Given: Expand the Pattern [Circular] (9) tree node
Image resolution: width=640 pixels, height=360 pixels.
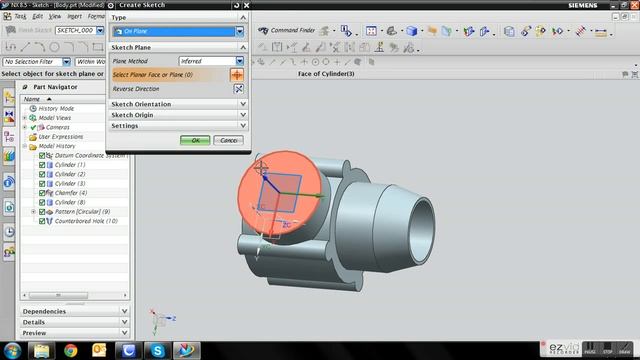Looking at the screenshot, I should pos(33,212).
